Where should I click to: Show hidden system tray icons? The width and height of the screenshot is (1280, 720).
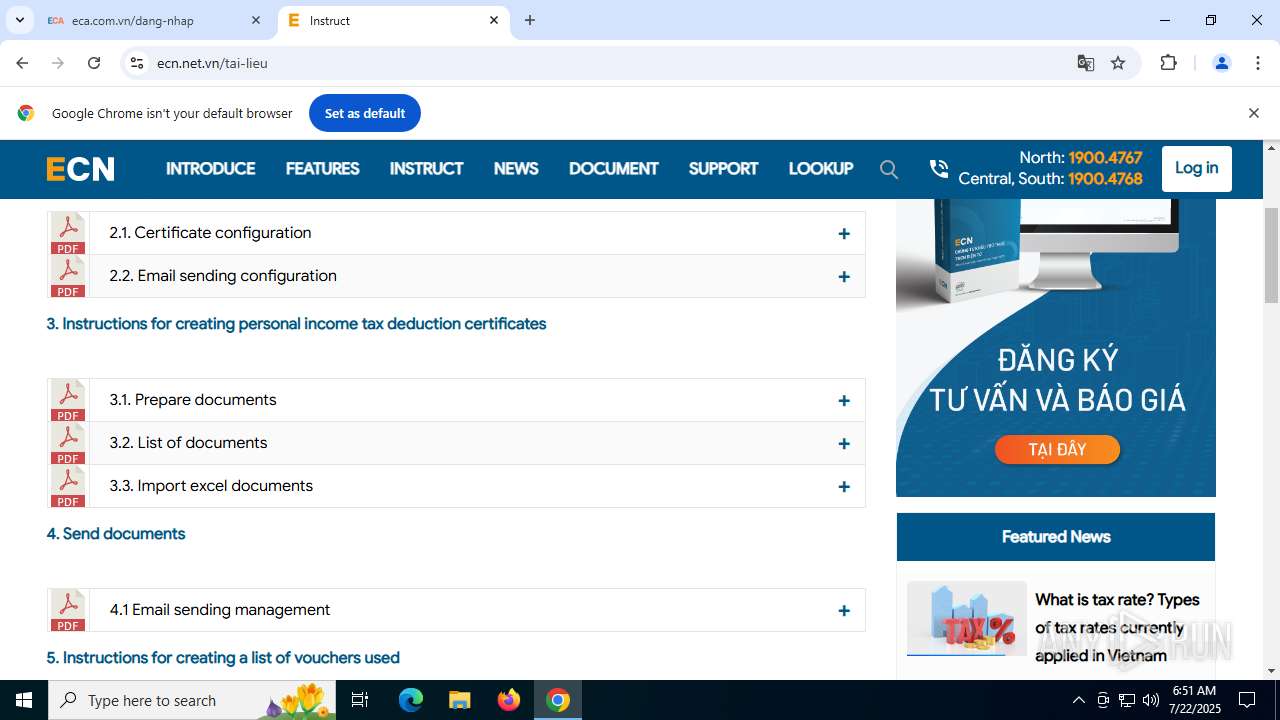[x=1078, y=700]
